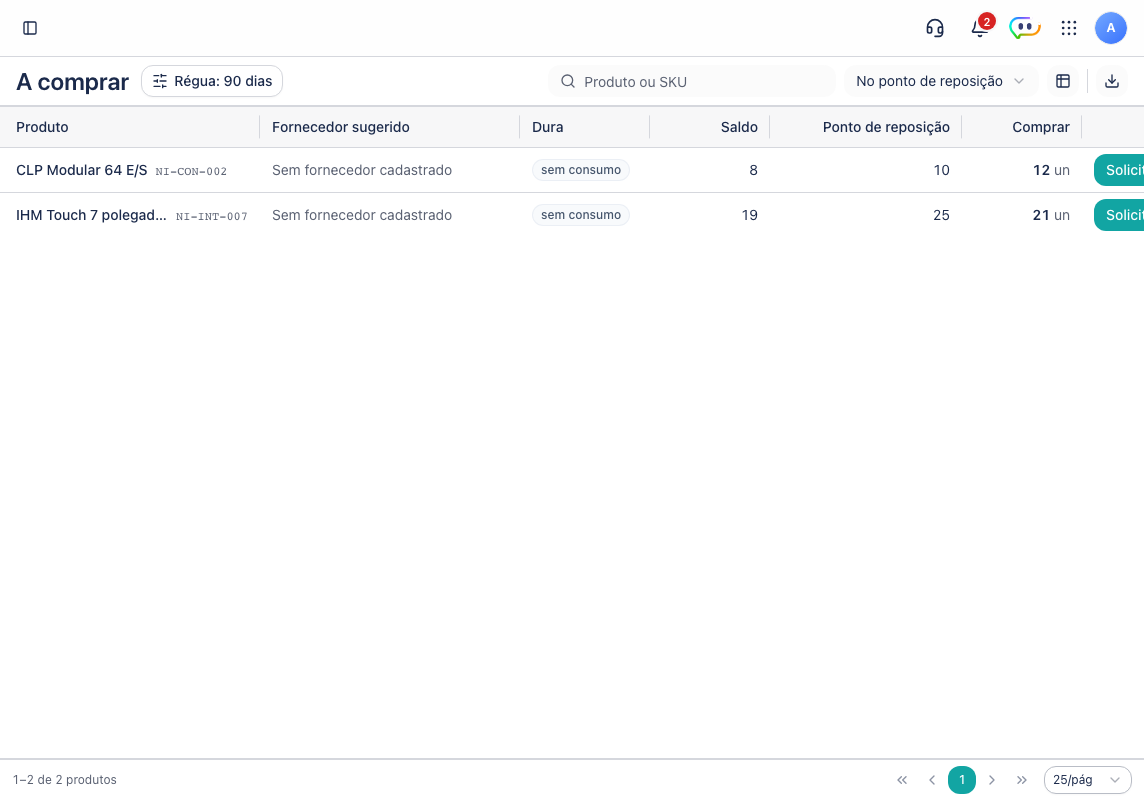Click Saldo value 8
The image size is (1144, 800).
coord(754,170)
